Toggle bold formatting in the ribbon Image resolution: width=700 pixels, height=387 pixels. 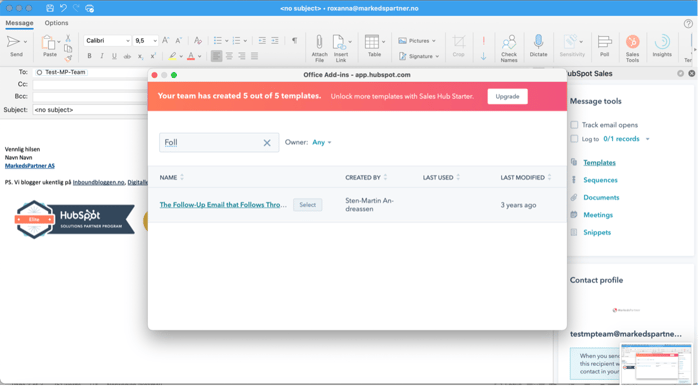(x=89, y=56)
